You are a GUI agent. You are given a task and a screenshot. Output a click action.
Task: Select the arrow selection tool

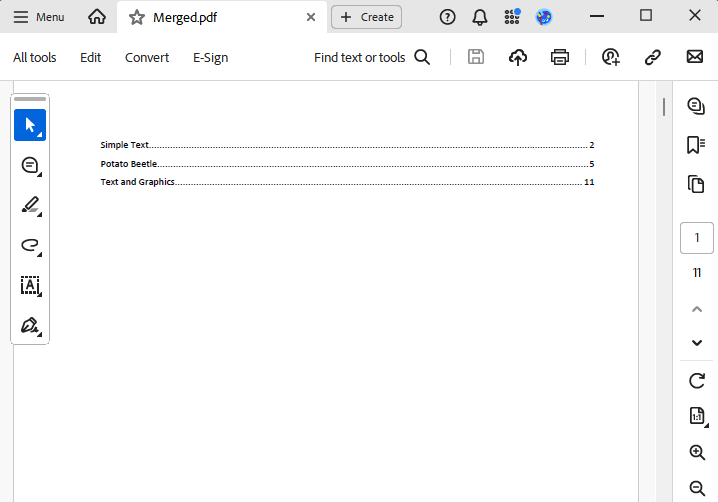(x=30, y=125)
